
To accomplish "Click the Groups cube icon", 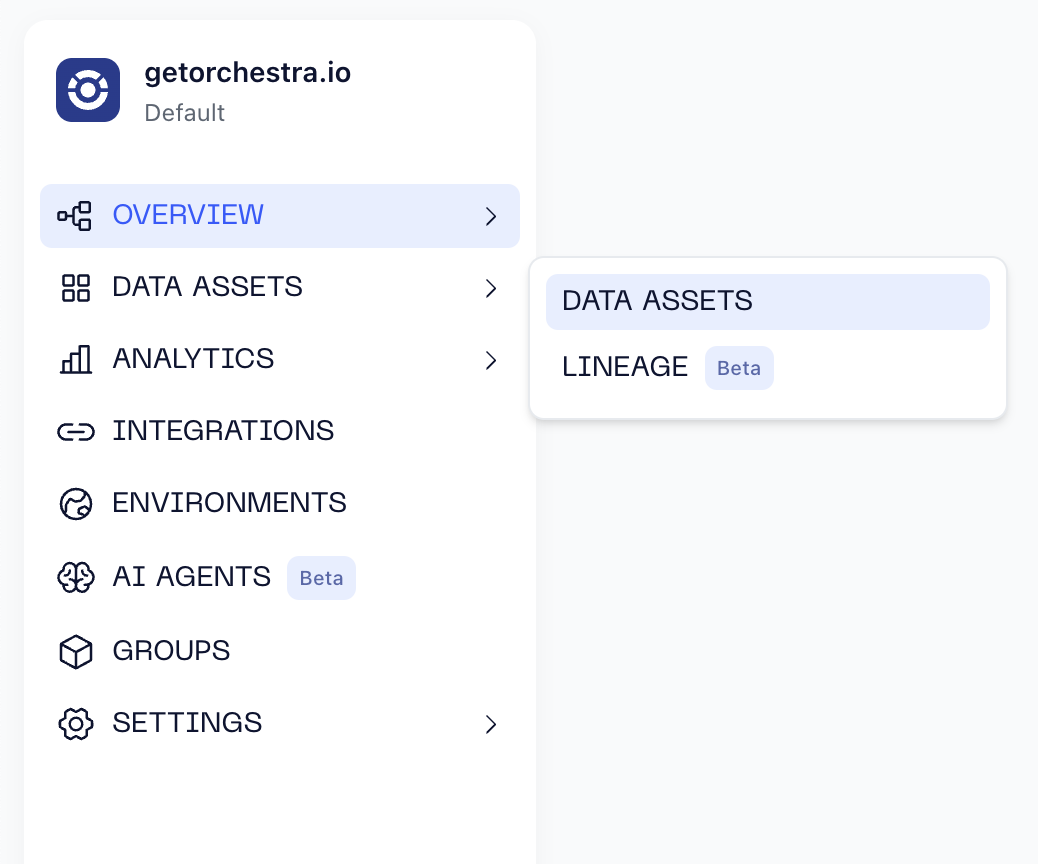I will [x=75, y=651].
